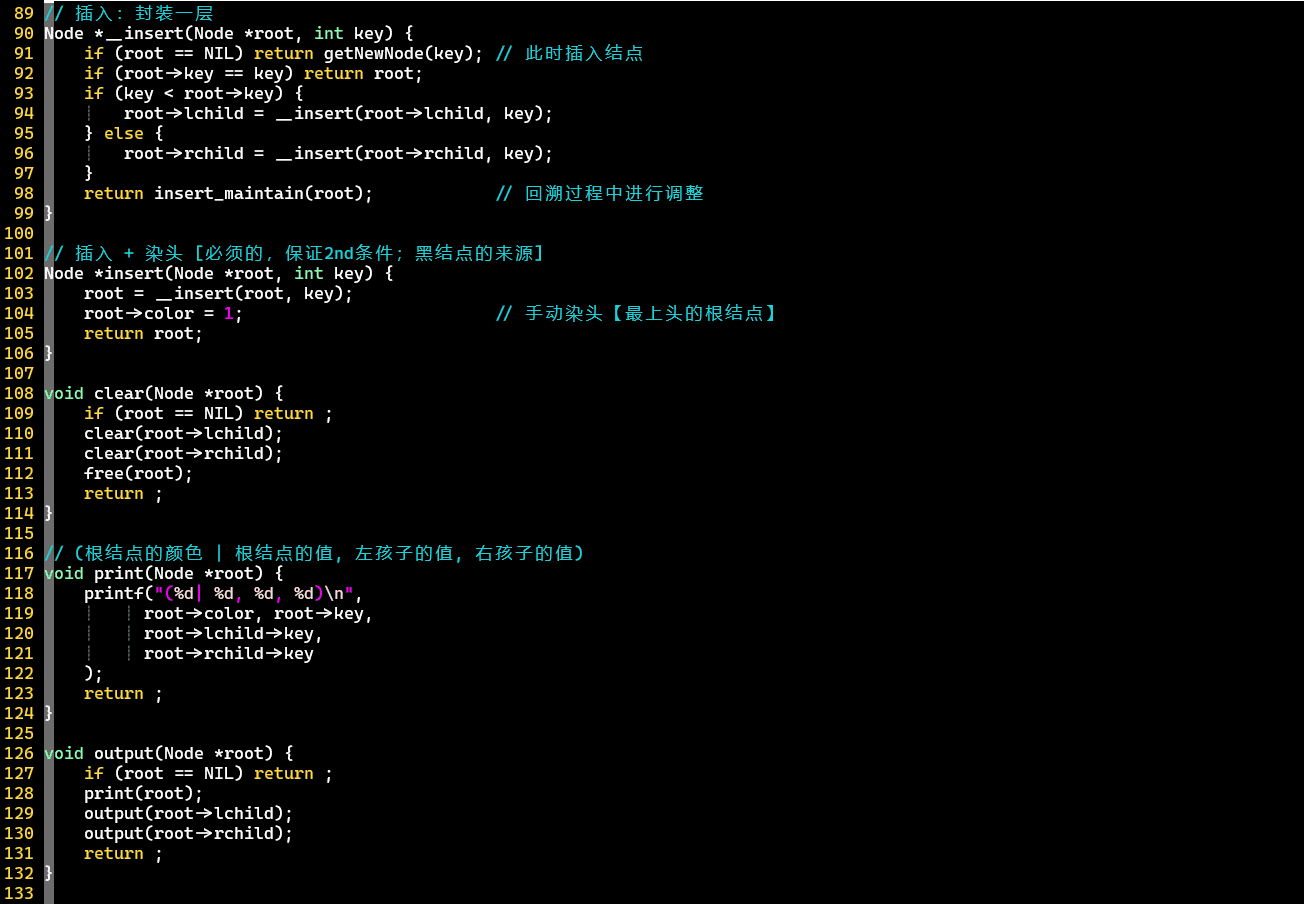Click '__insert(root, key)' call on line 103
Image resolution: width=1304 pixels, height=904 pixels.
click(249, 293)
